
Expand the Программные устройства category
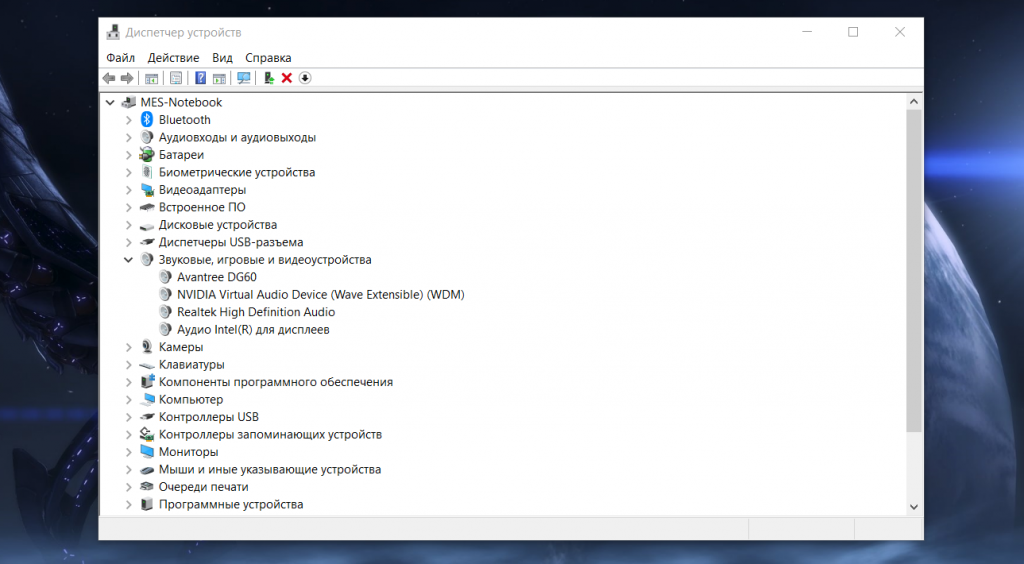coord(129,505)
